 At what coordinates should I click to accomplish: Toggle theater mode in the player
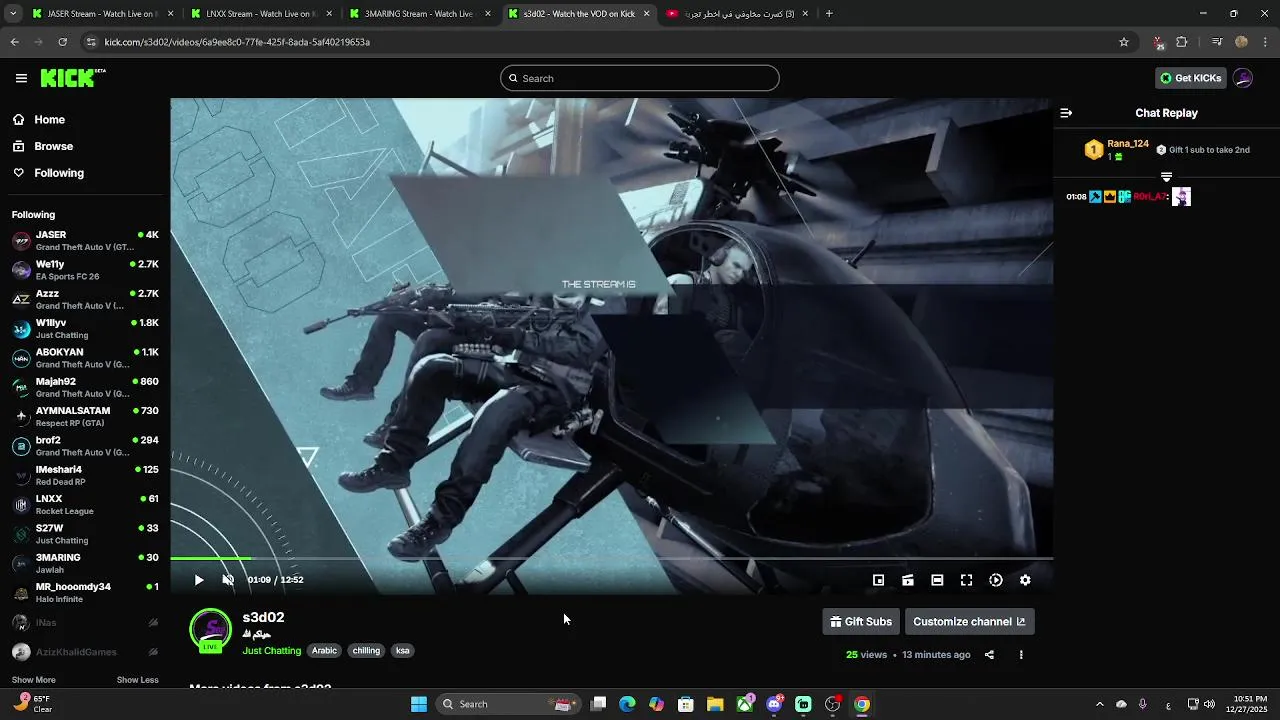tap(937, 580)
